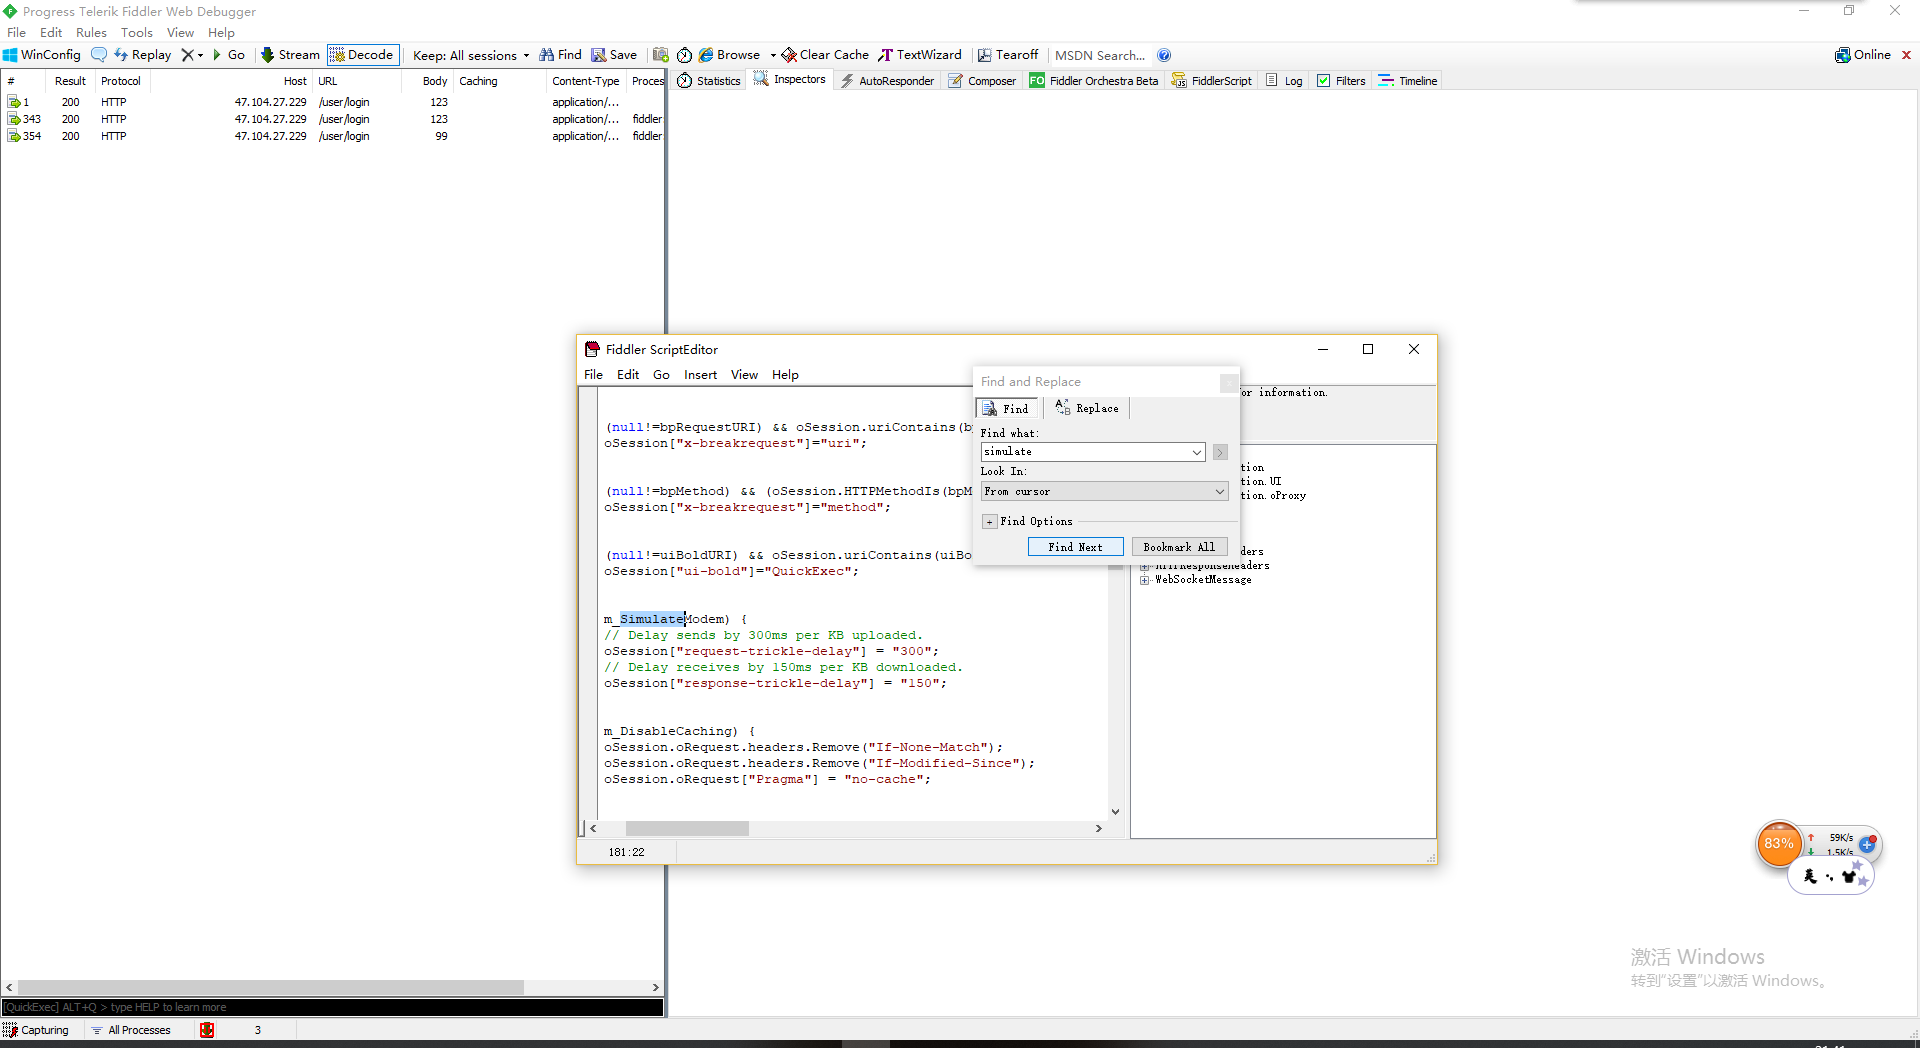Viewport: 1920px width, 1048px height.
Task: Open the Go menu in ScriptEditor
Action: (661, 375)
